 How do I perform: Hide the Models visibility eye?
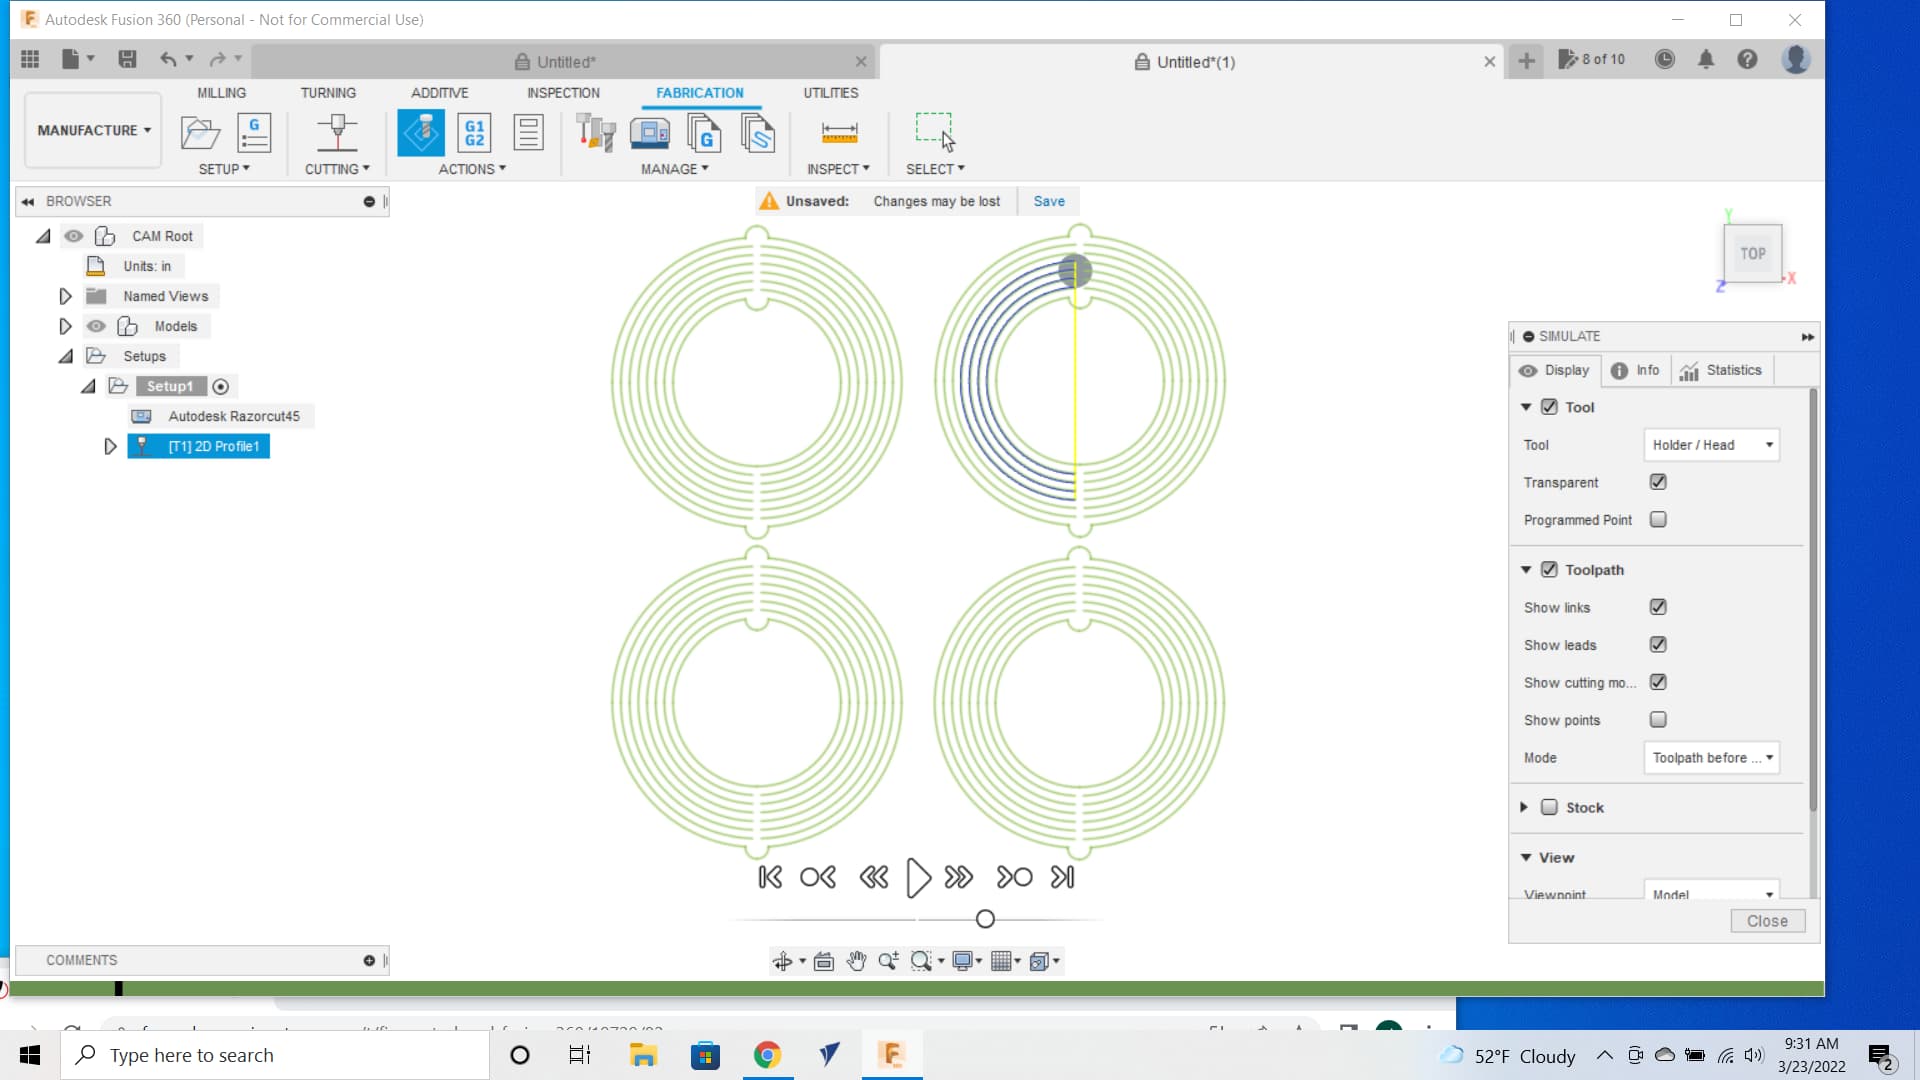pos(96,326)
